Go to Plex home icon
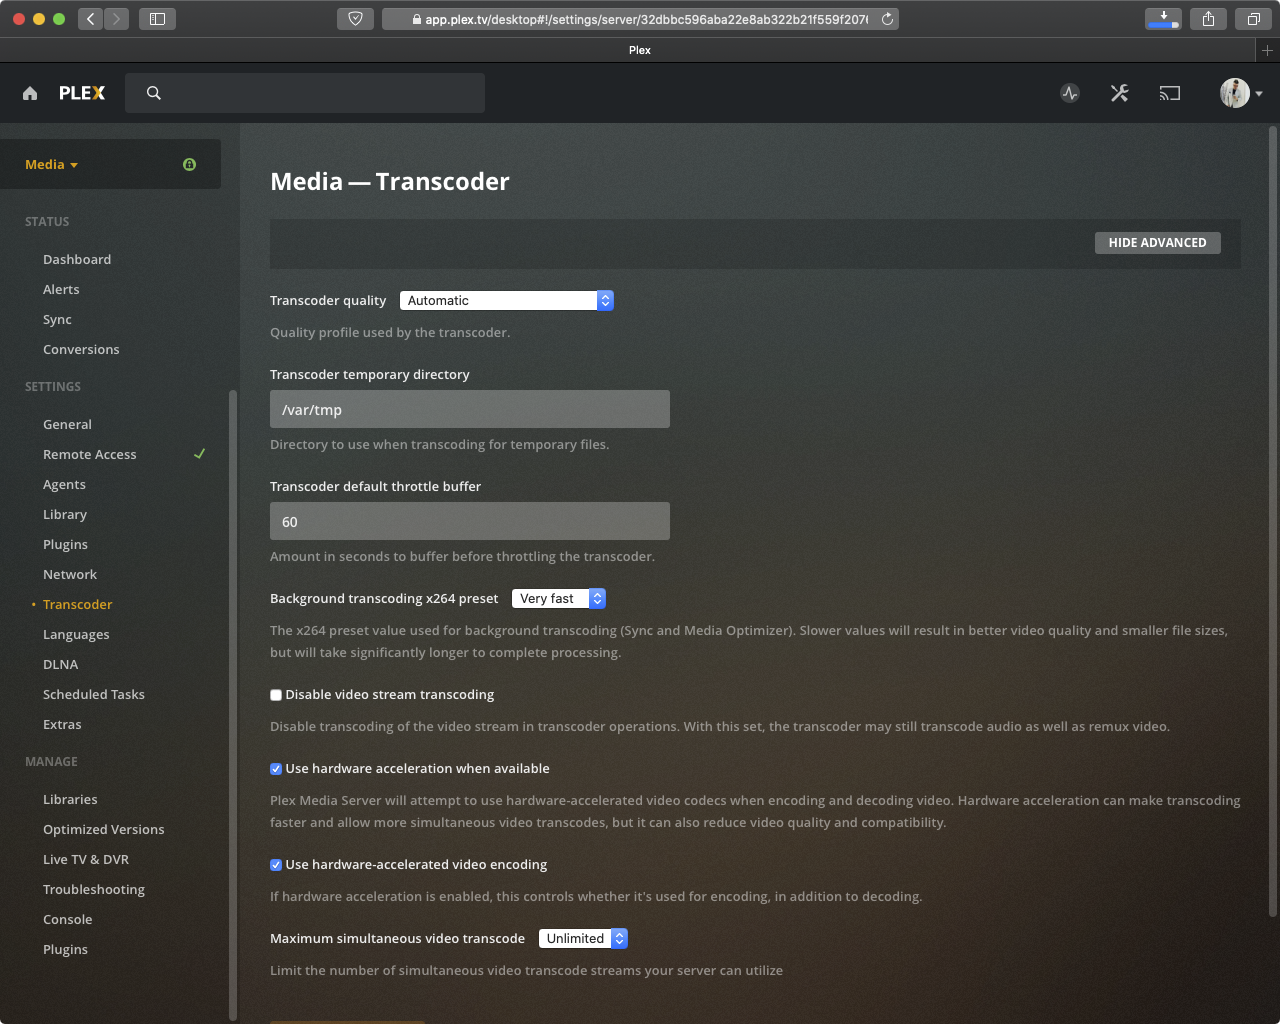 click(x=30, y=93)
